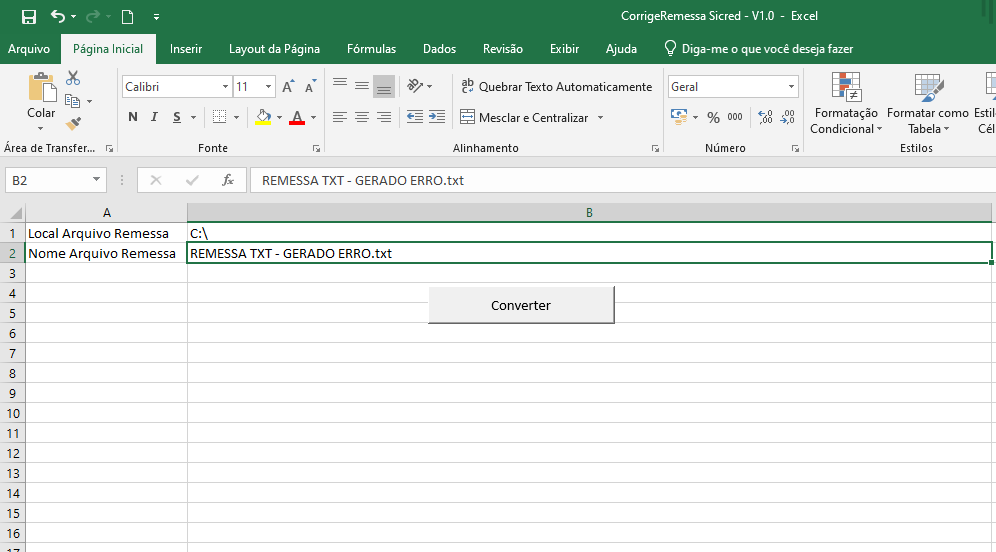This screenshot has width=996, height=552.
Task: Click the Increase Font Size icon
Action: (x=289, y=87)
